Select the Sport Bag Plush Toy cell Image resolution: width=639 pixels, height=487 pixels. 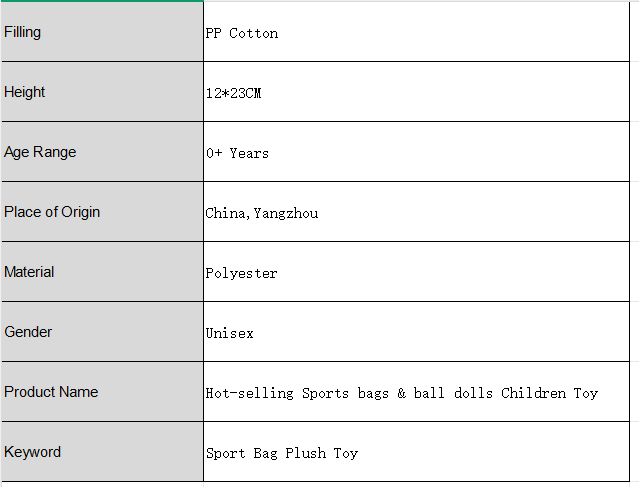[416, 452]
